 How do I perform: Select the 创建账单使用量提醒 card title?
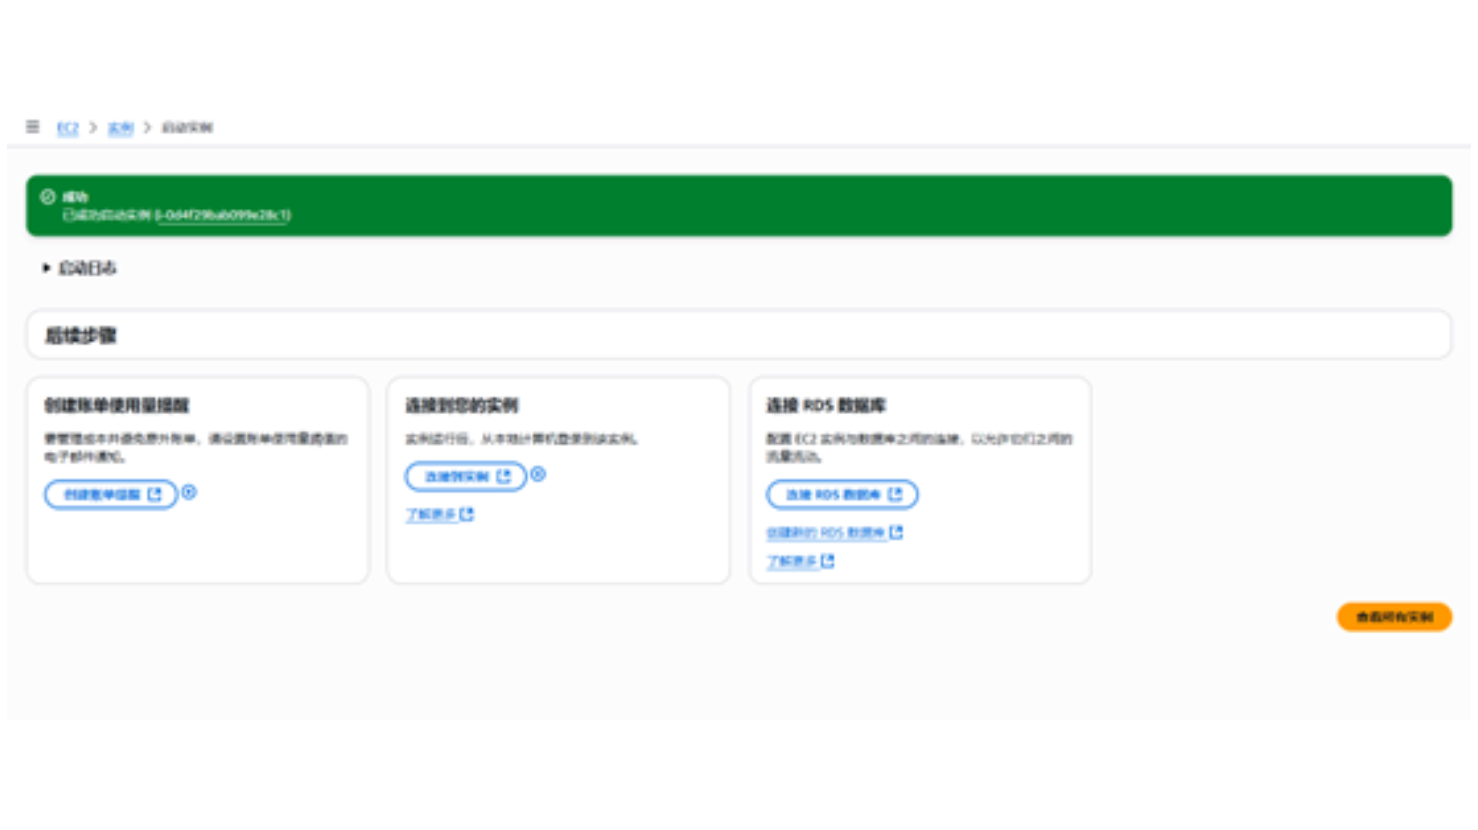click(x=117, y=405)
